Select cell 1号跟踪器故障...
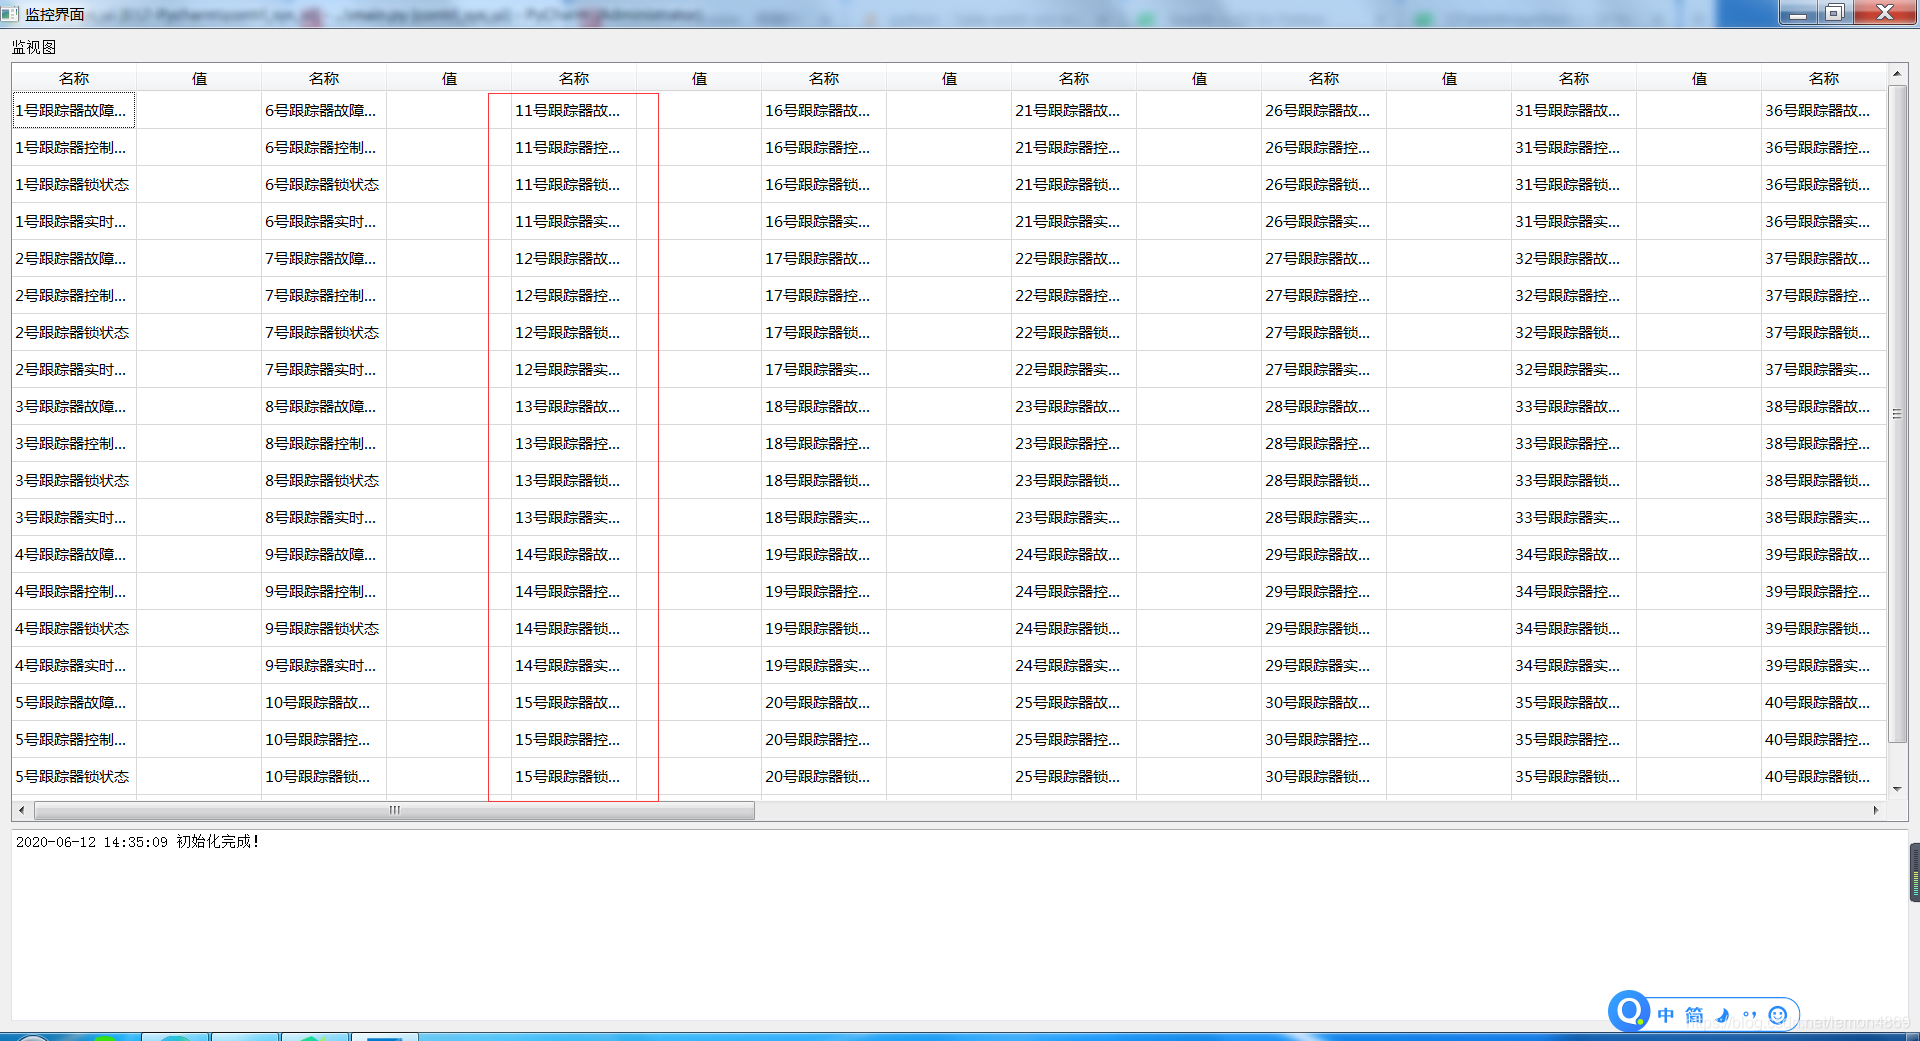 point(74,110)
